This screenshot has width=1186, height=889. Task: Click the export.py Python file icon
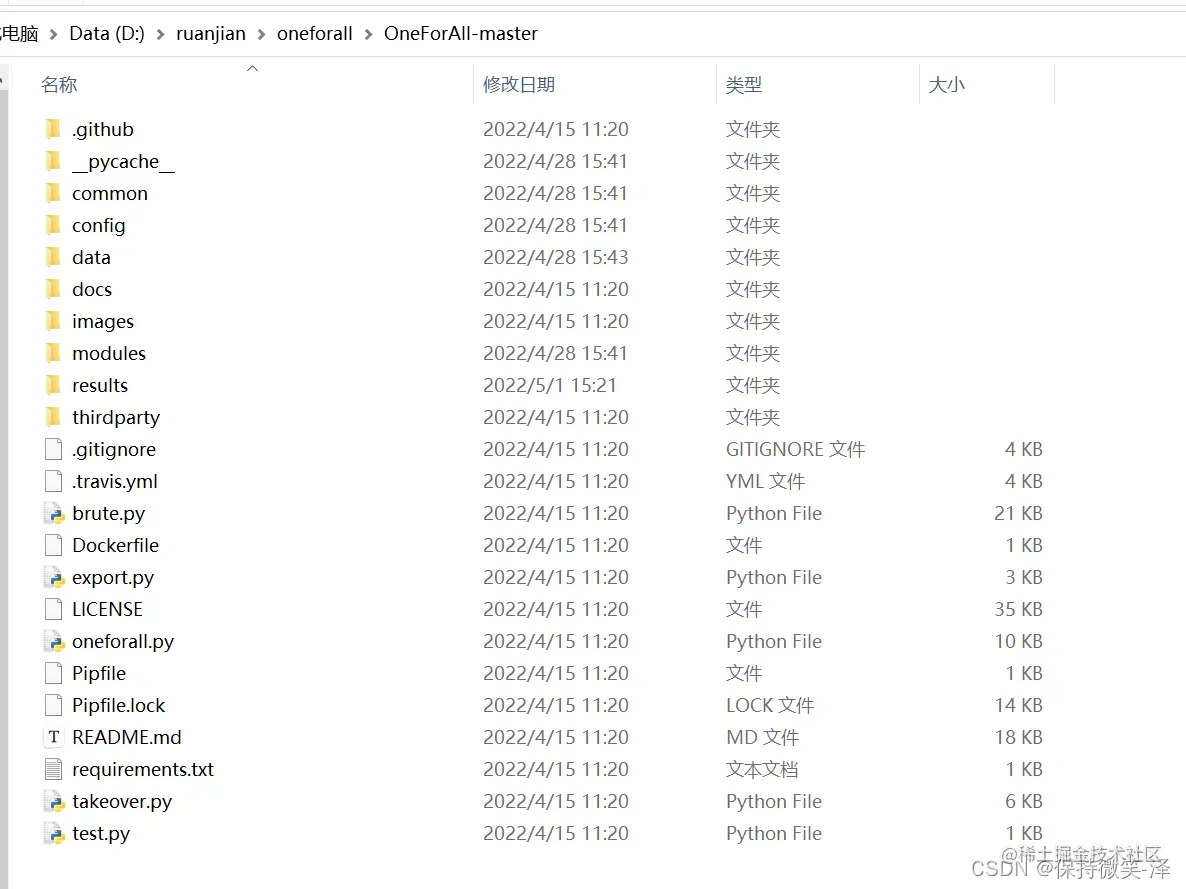point(54,577)
